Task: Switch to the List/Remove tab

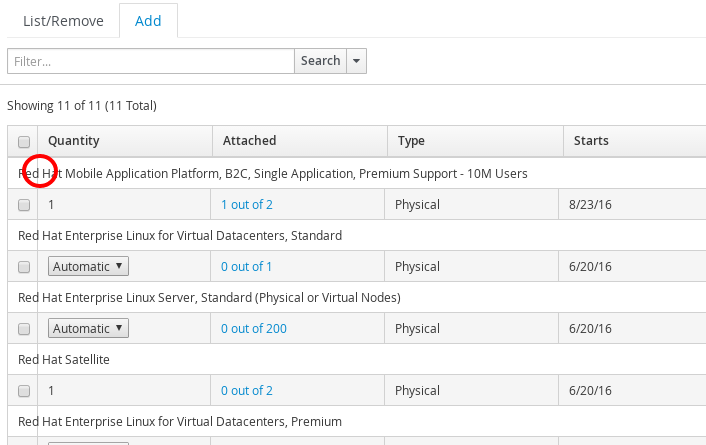Action: pyautogui.click(x=63, y=21)
